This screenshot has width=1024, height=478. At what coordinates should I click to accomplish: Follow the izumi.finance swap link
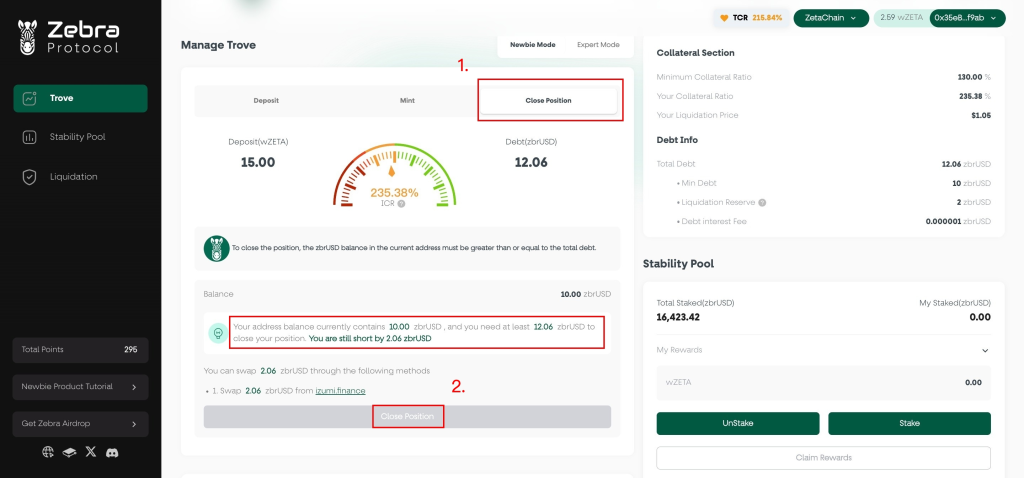340,390
